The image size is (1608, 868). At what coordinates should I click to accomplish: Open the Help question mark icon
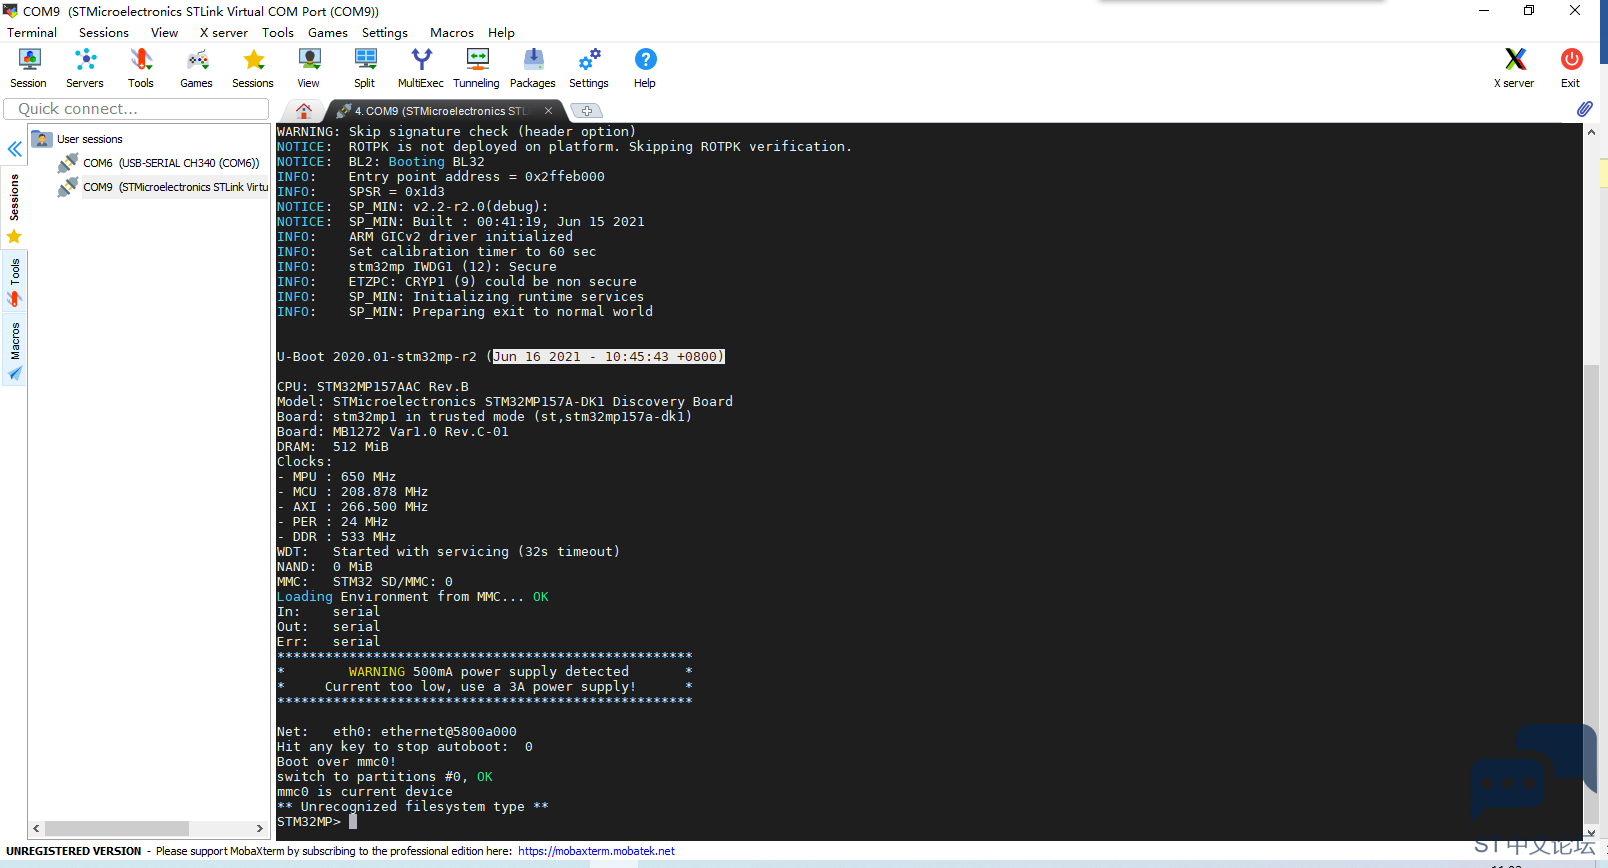tap(645, 68)
